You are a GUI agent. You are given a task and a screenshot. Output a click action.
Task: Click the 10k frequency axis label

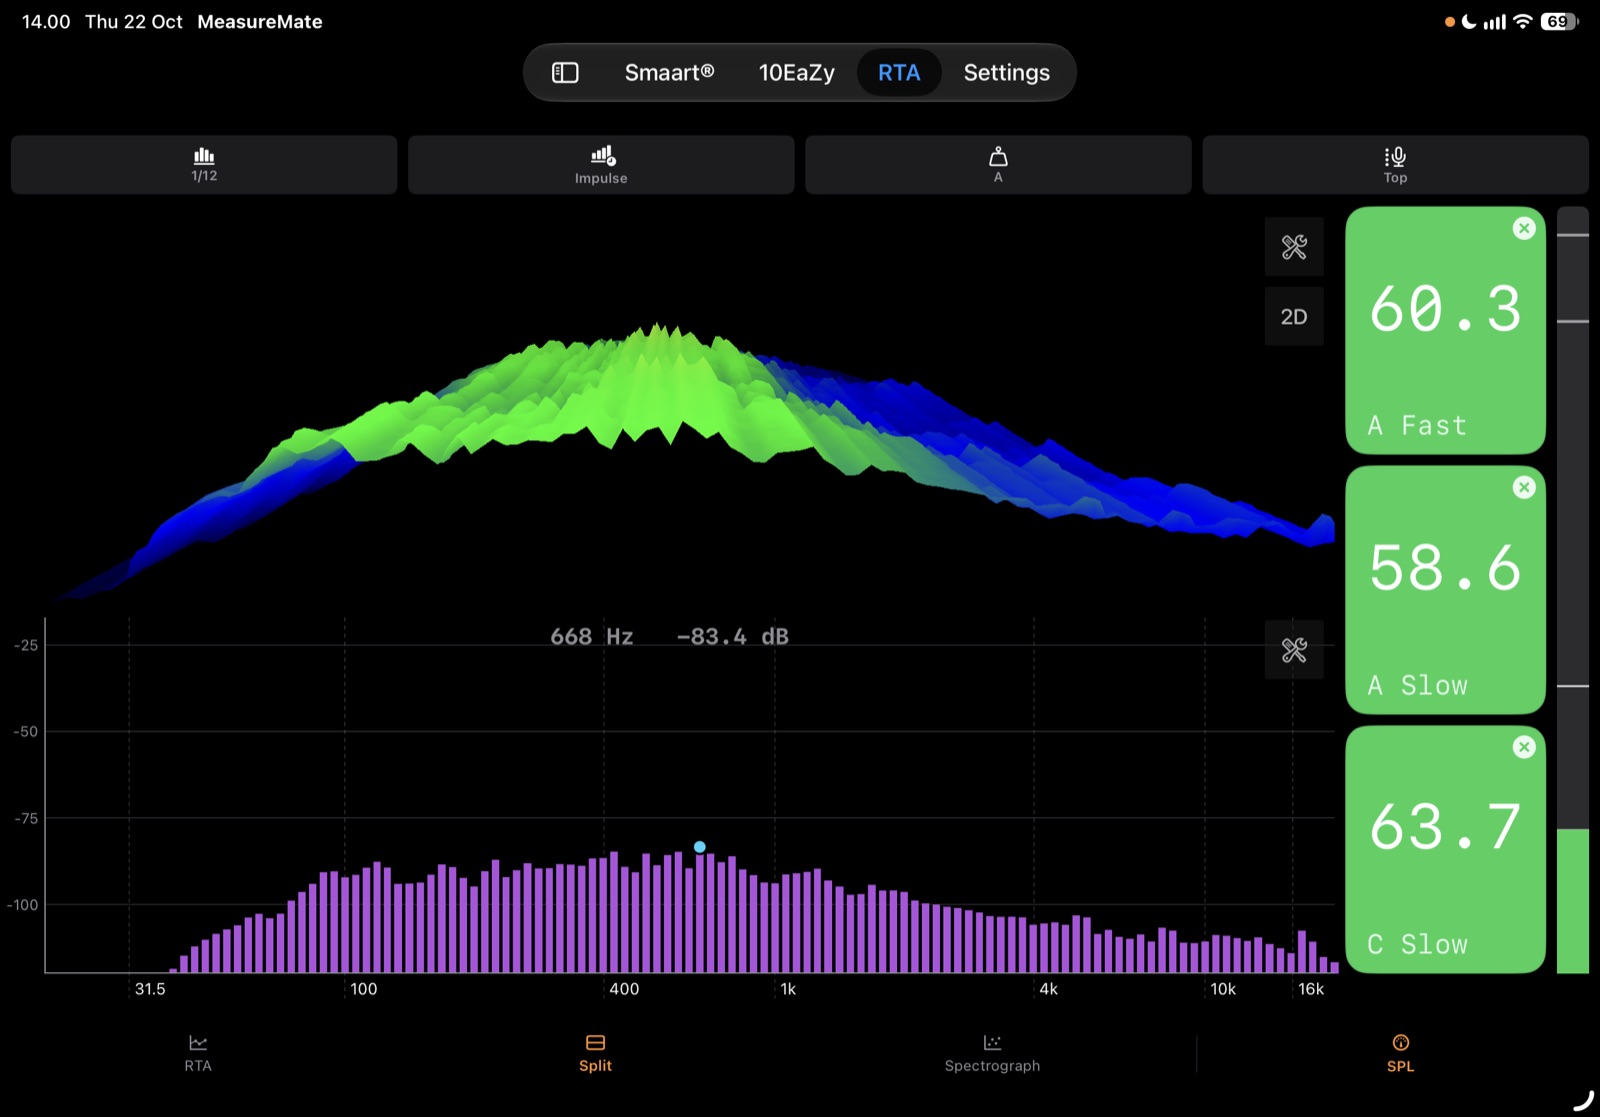[1223, 989]
